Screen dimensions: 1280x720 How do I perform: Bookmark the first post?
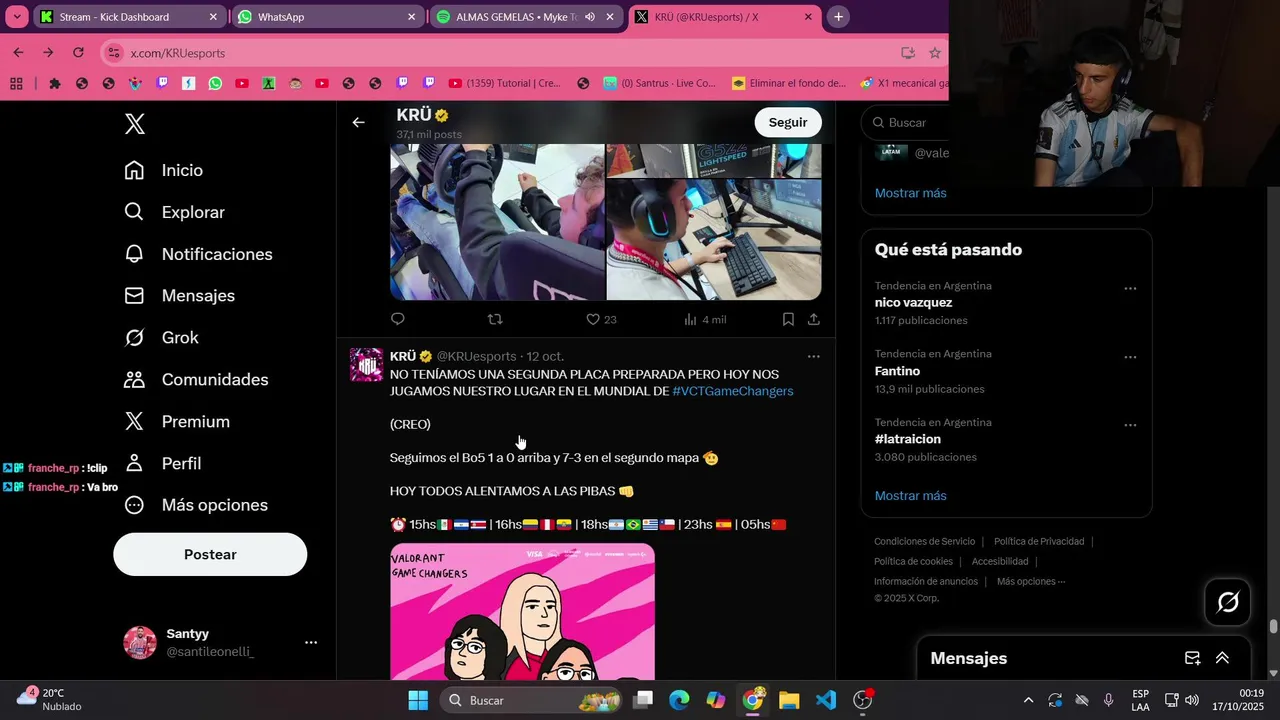coord(788,319)
